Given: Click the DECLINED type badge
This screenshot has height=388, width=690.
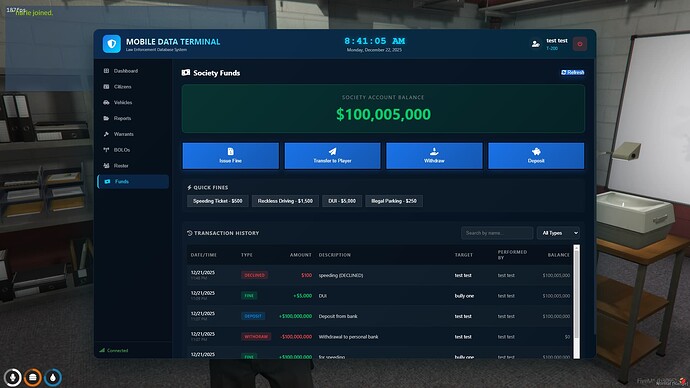Looking at the screenshot, I should coord(254,275).
